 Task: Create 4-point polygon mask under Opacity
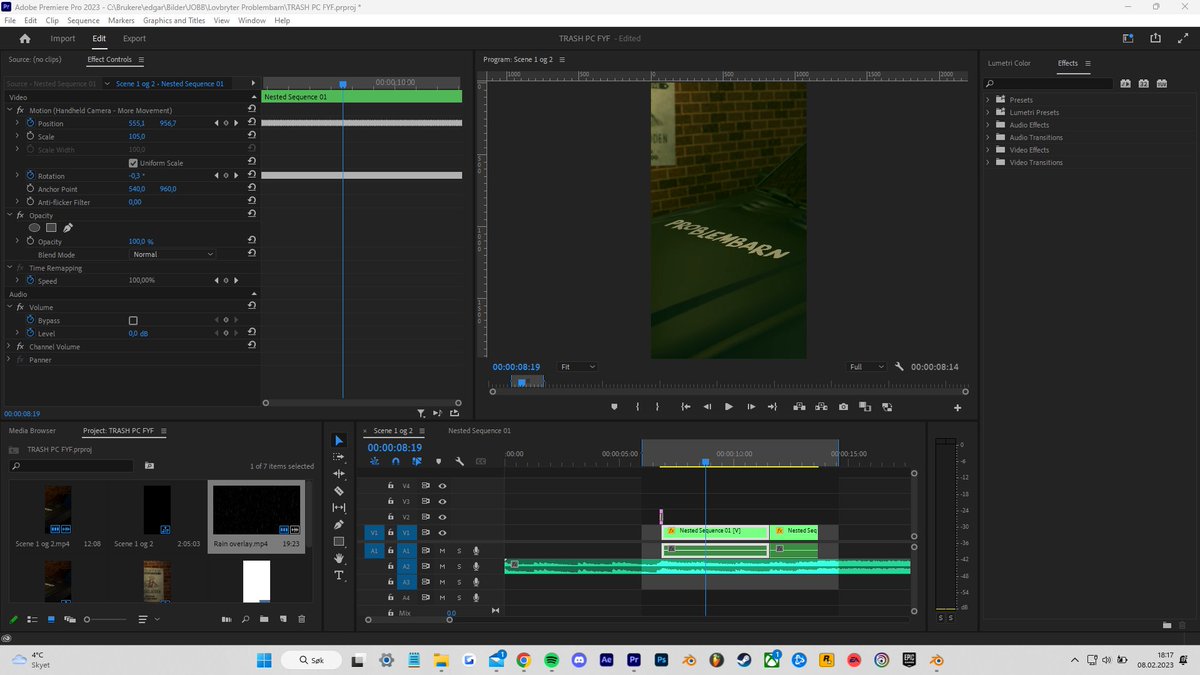tap(51, 228)
